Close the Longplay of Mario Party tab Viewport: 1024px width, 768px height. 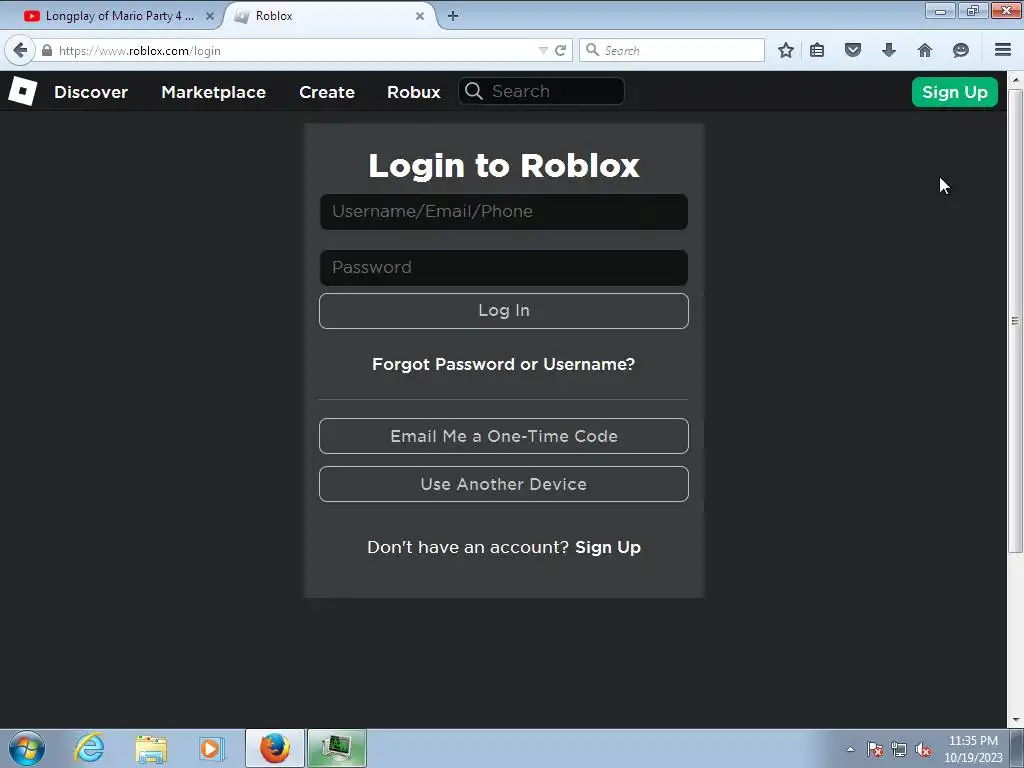click(210, 16)
